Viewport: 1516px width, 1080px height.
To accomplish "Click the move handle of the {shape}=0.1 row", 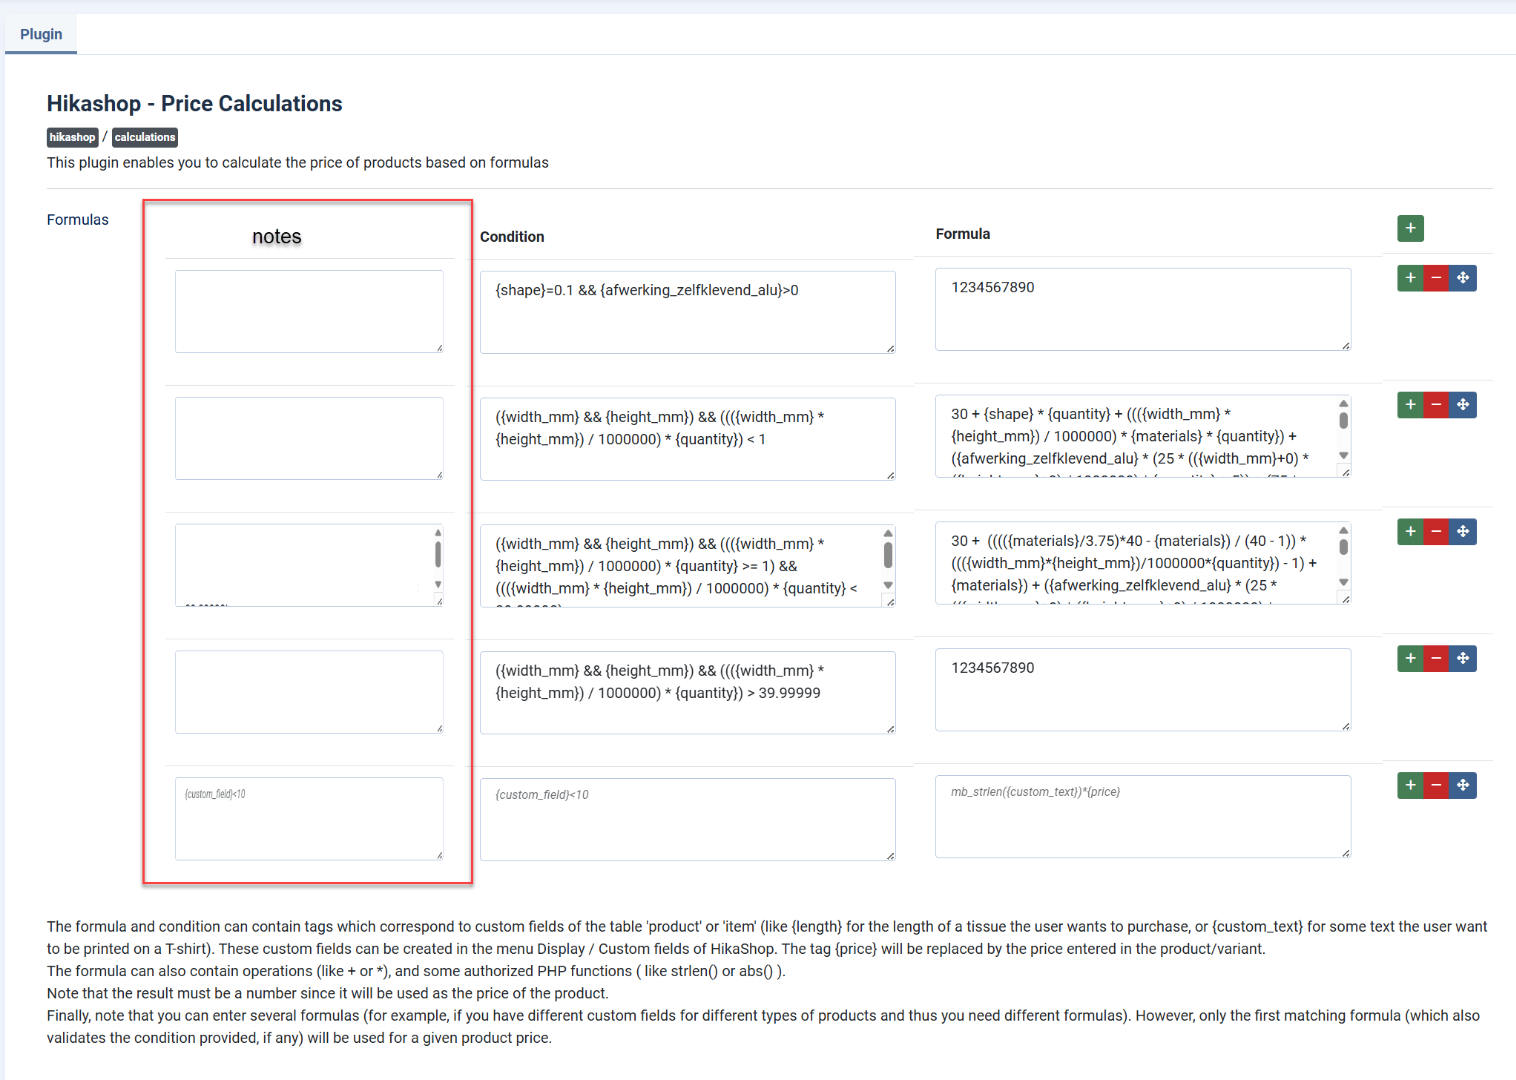I will pos(1463,278).
